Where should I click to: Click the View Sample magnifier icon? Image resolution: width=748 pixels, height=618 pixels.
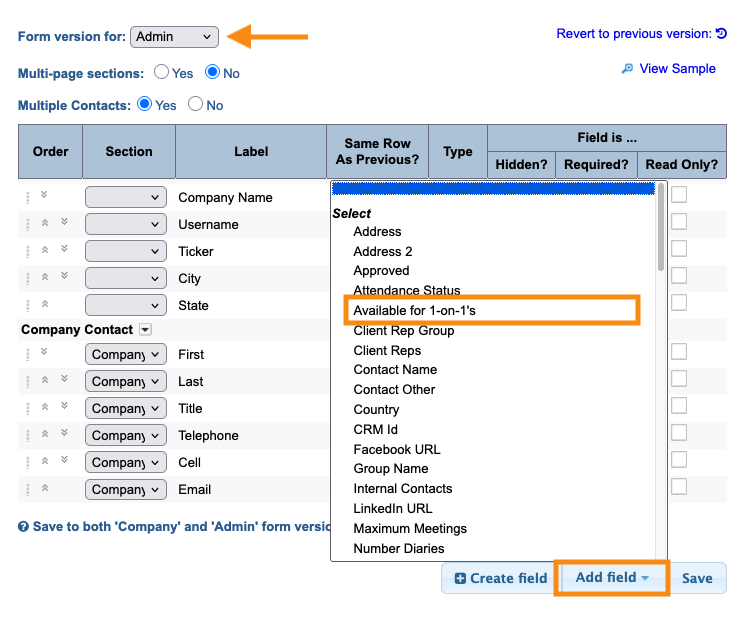627,69
